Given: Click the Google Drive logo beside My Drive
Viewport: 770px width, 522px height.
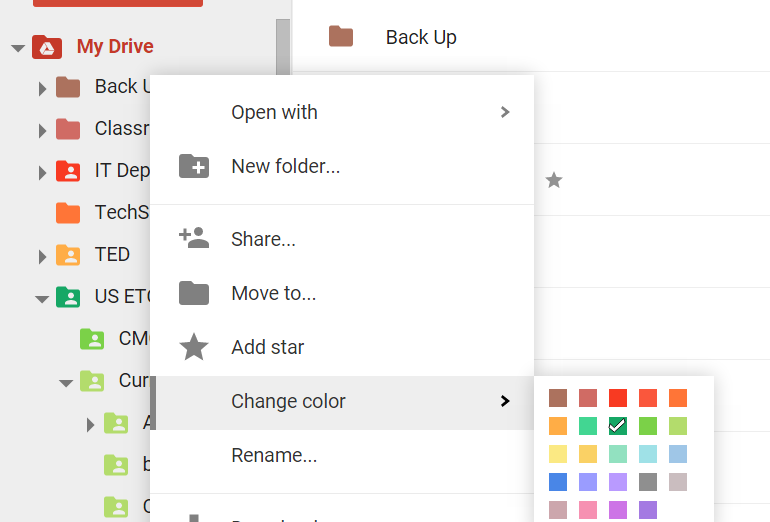Looking at the screenshot, I should click(x=46, y=47).
